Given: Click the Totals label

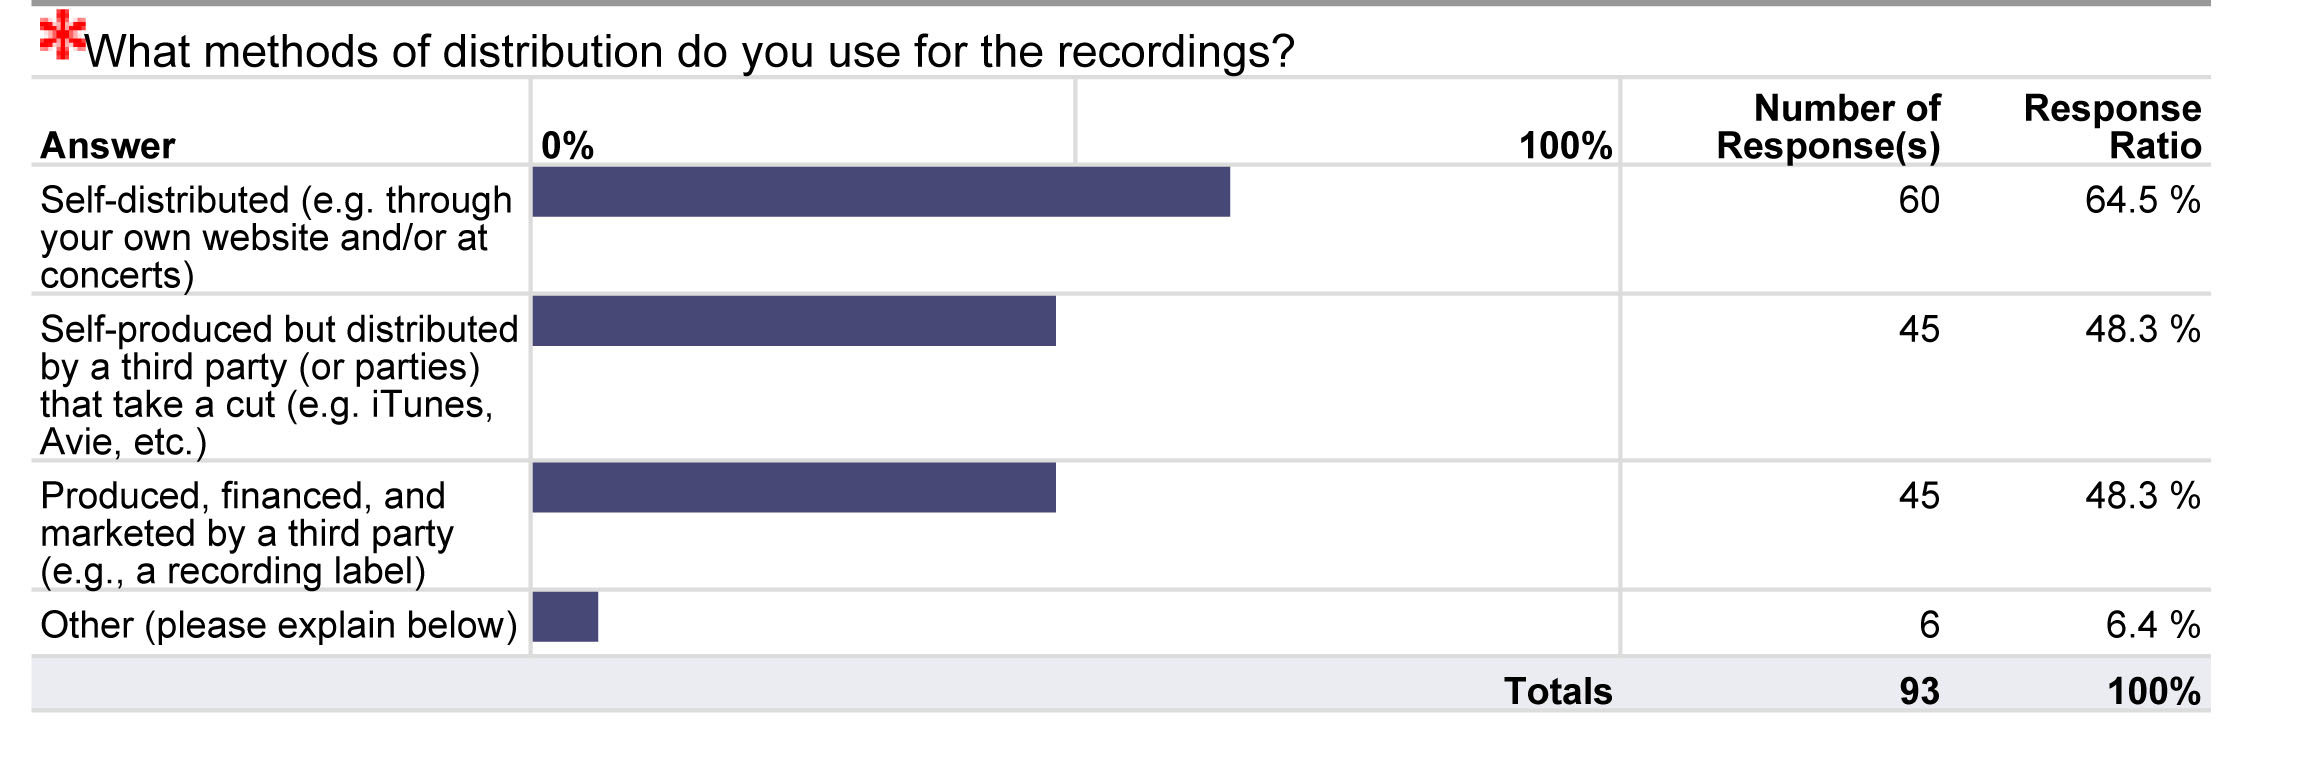Looking at the screenshot, I should [x=1558, y=691].
